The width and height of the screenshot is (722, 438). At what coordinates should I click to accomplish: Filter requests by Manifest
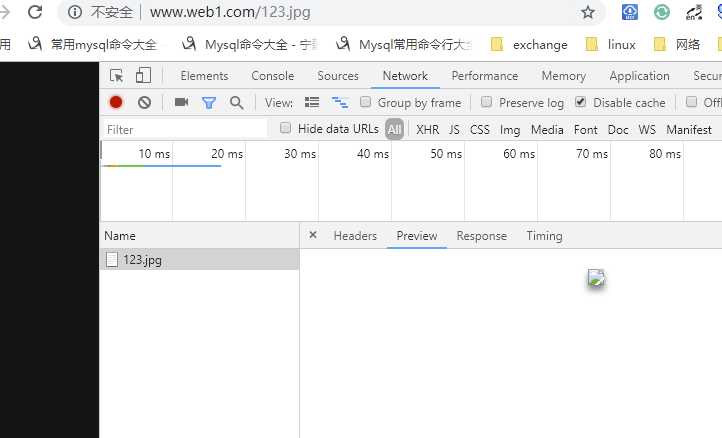coord(689,130)
